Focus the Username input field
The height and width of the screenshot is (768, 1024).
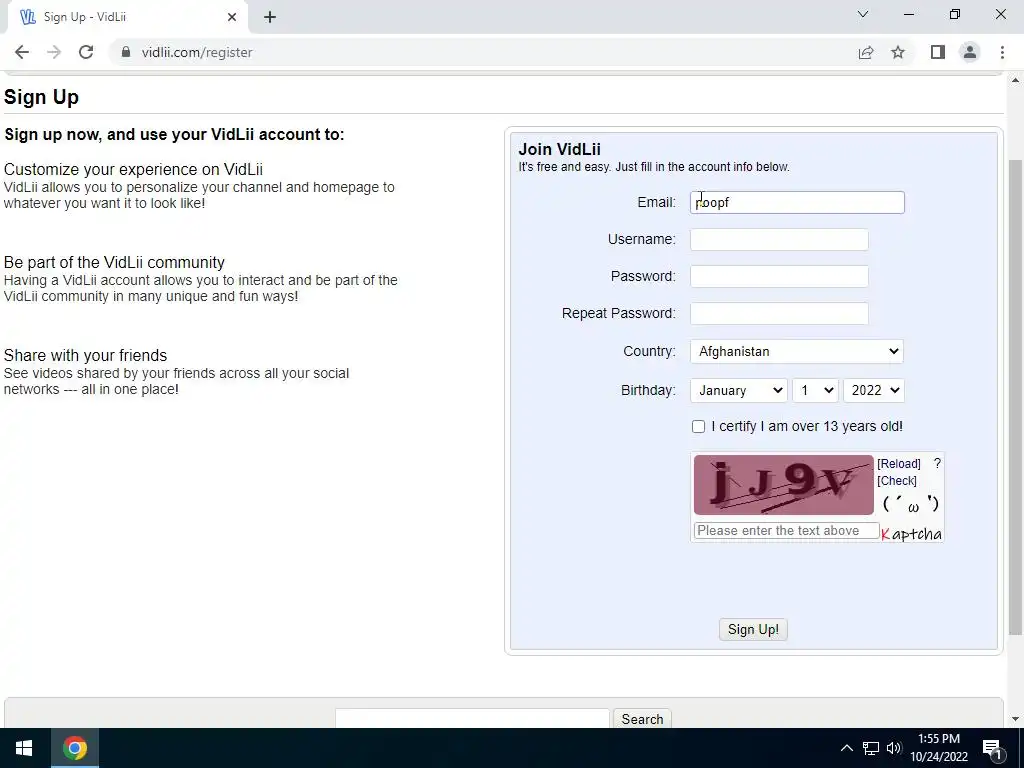click(x=779, y=240)
